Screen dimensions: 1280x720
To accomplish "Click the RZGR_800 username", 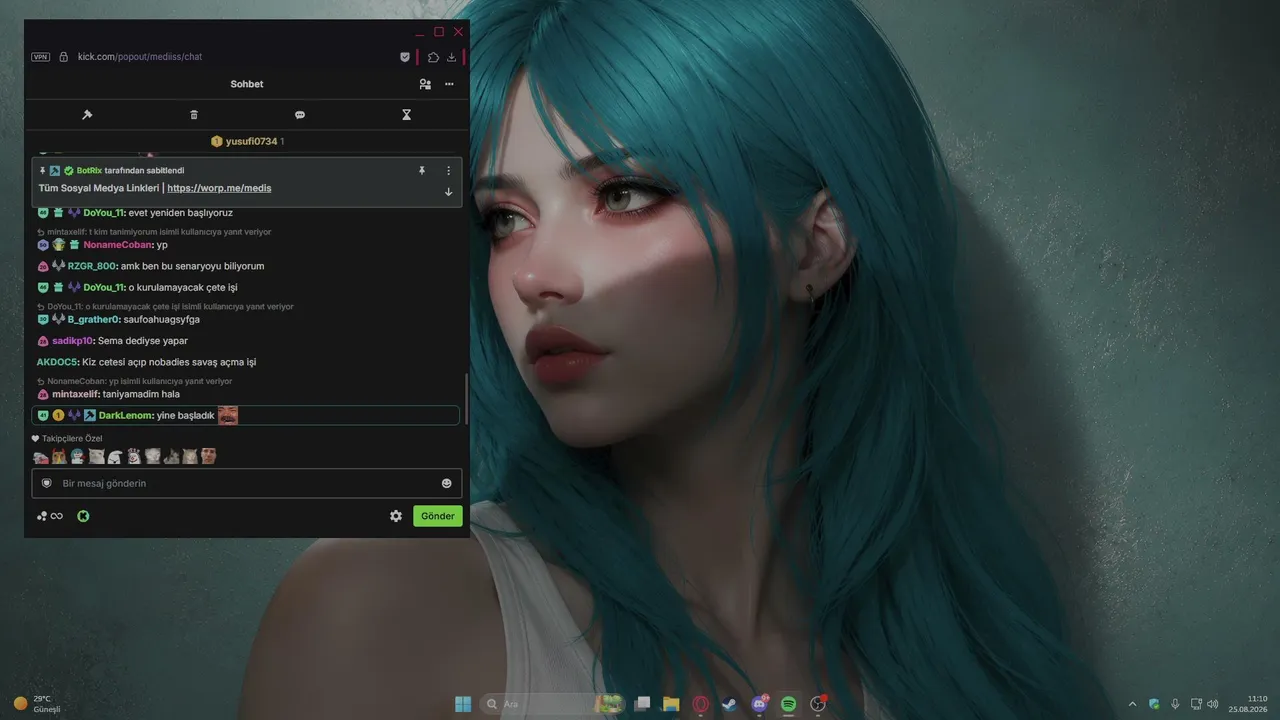I will point(92,266).
